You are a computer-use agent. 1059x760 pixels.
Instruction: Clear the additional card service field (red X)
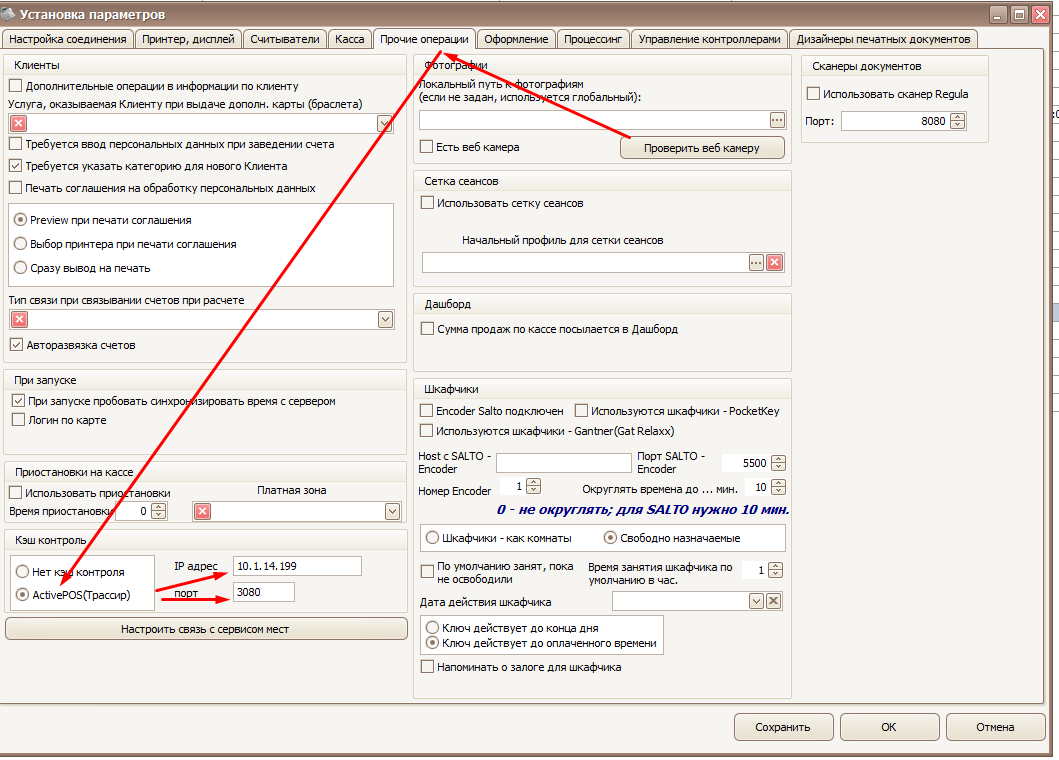coord(19,123)
